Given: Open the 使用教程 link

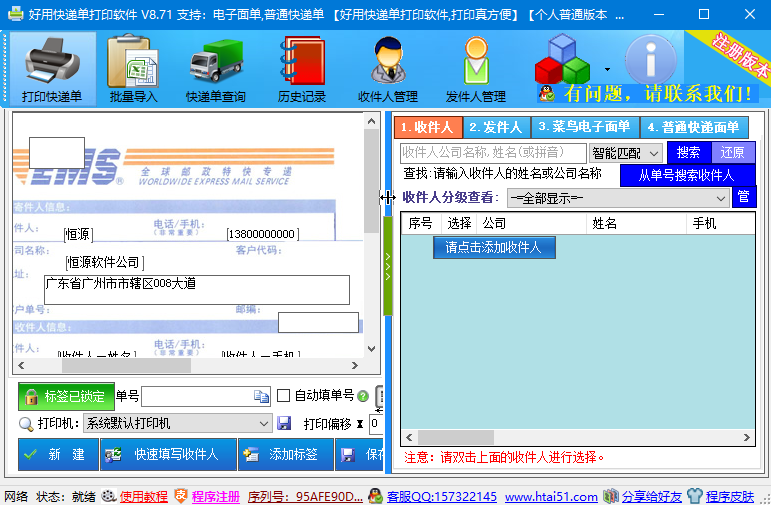Looking at the screenshot, I should (144, 497).
